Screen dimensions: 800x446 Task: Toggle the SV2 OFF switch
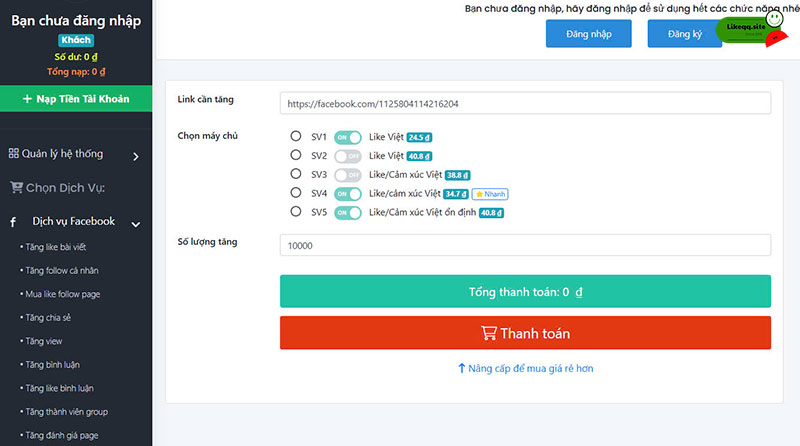tap(348, 156)
